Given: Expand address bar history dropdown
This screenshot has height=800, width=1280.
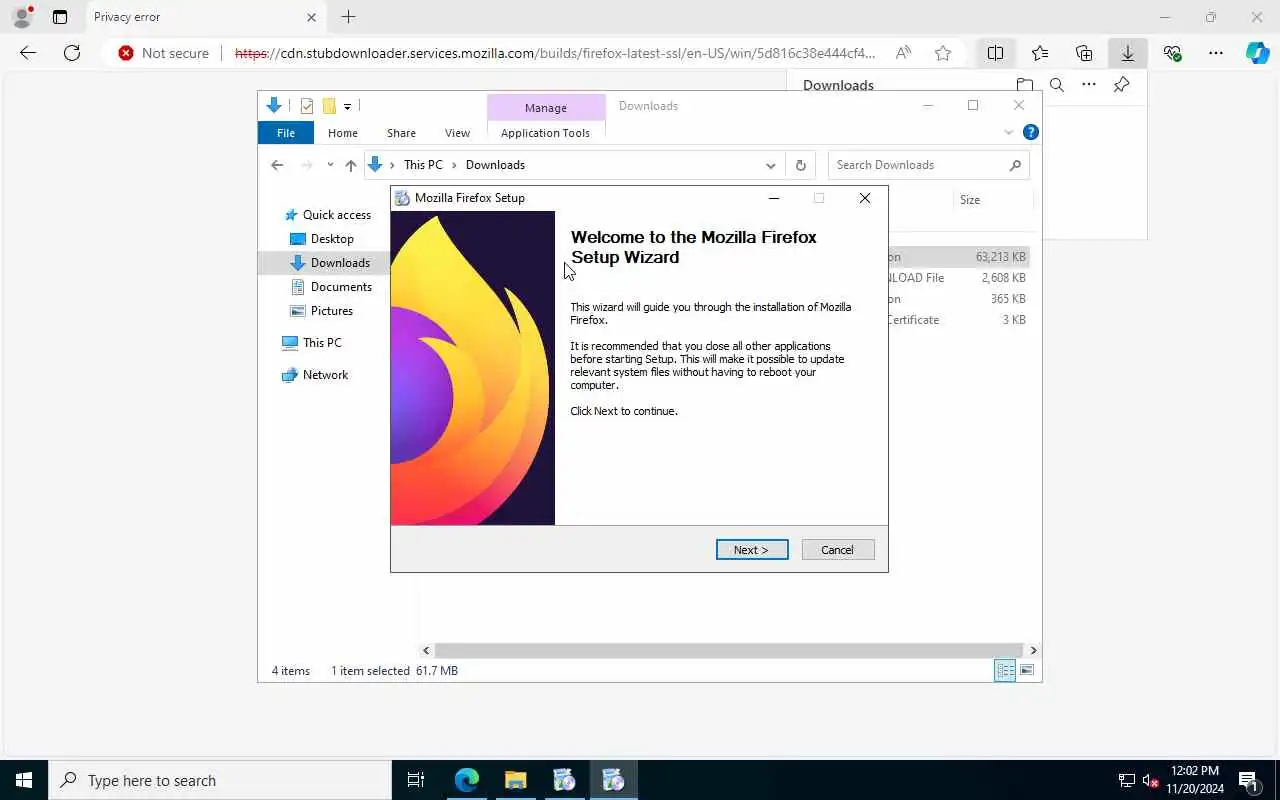Looking at the screenshot, I should pyautogui.click(x=771, y=165).
